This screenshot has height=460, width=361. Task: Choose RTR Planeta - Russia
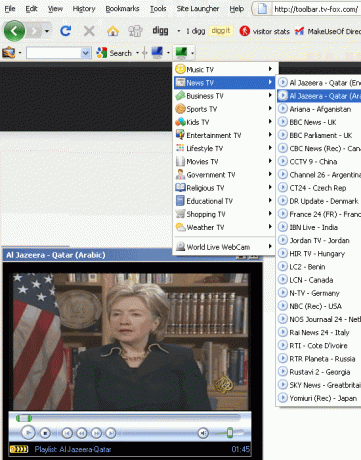[x=319, y=359]
